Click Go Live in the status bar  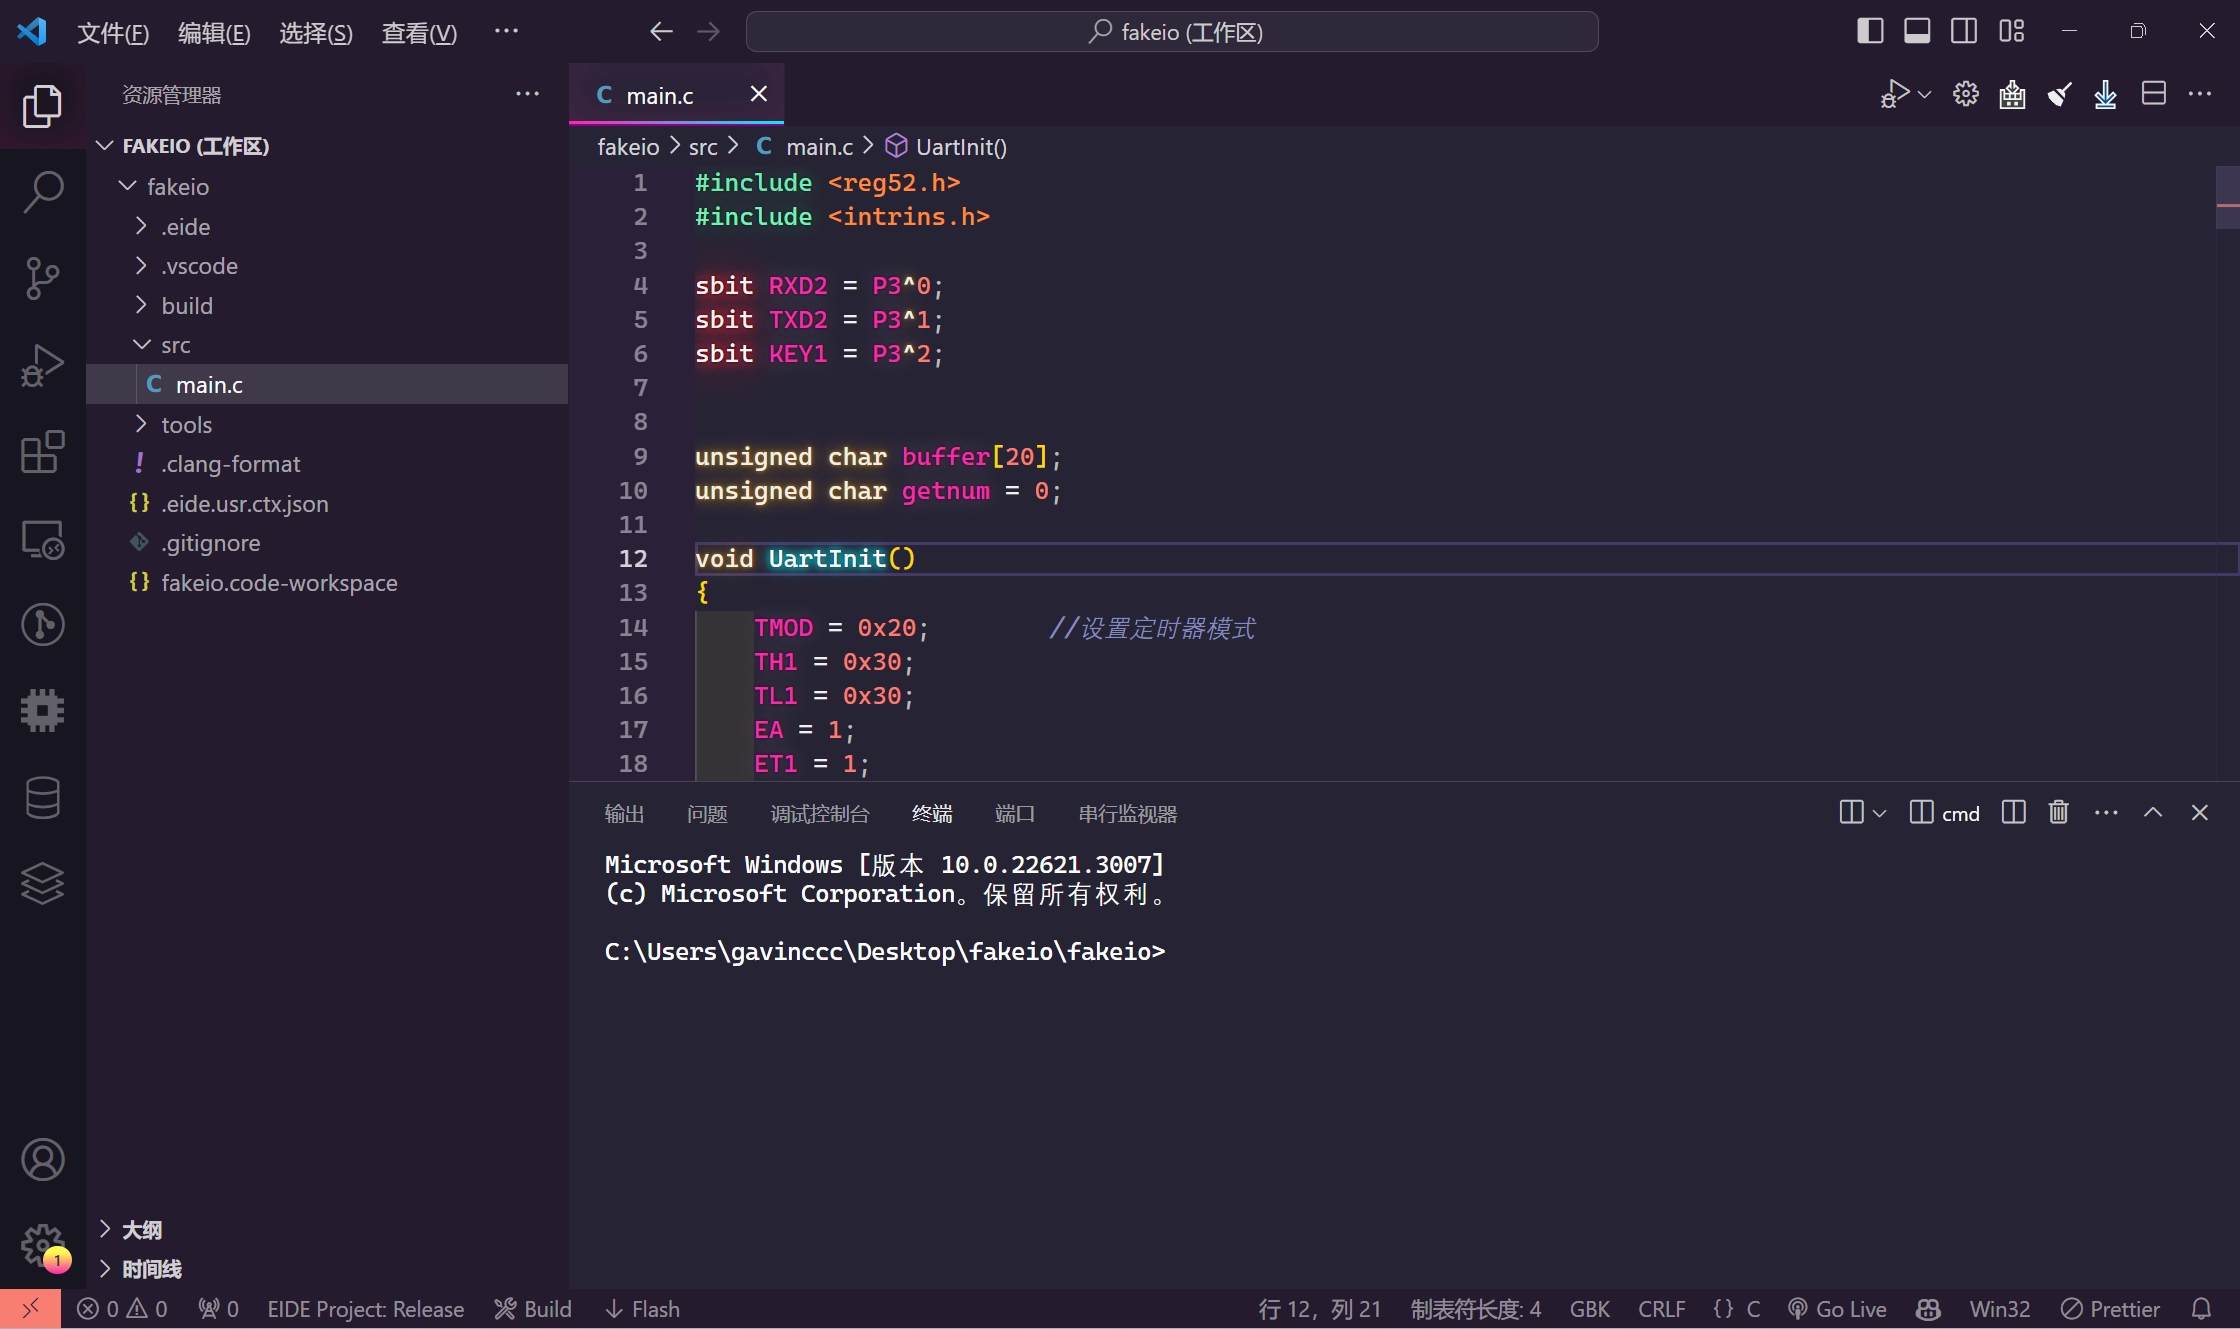coord(1837,1309)
